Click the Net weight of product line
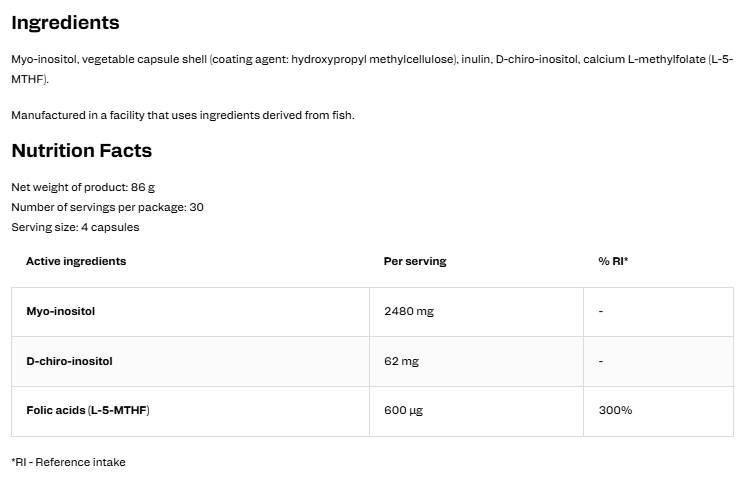 click(x=83, y=187)
